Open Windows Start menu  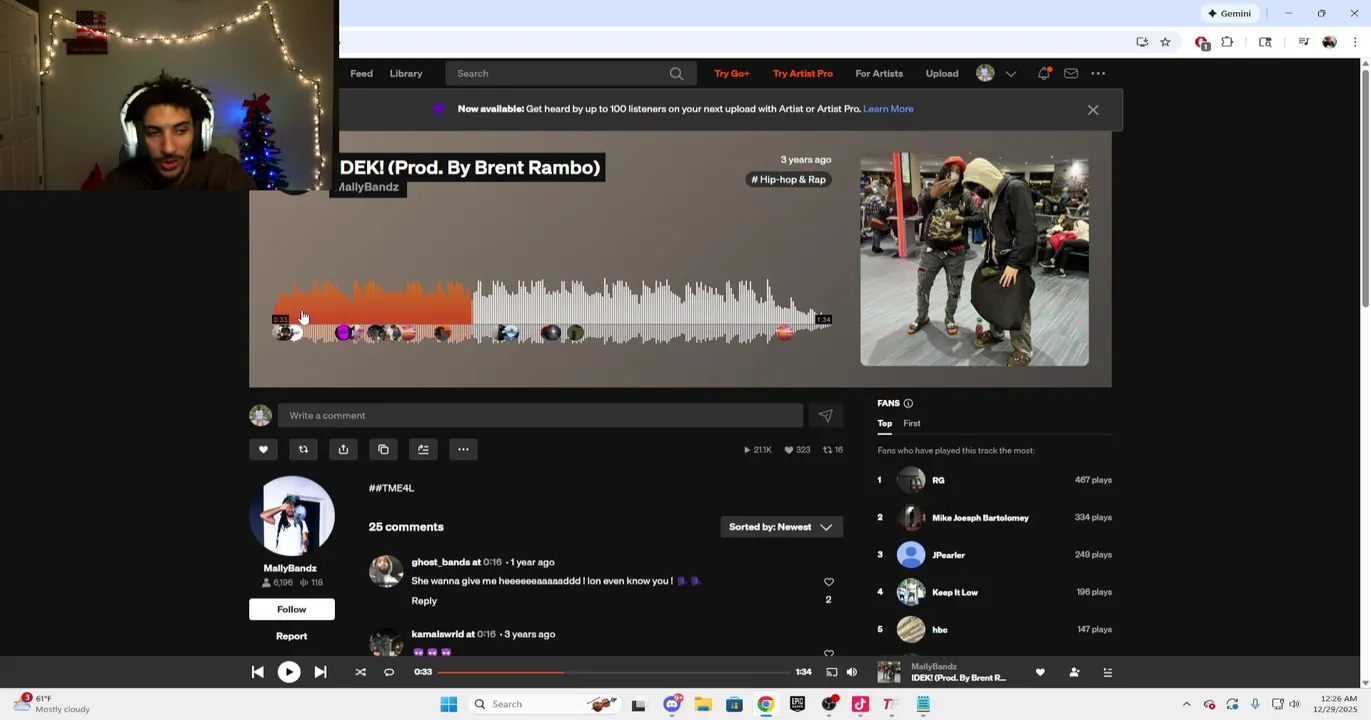click(449, 705)
